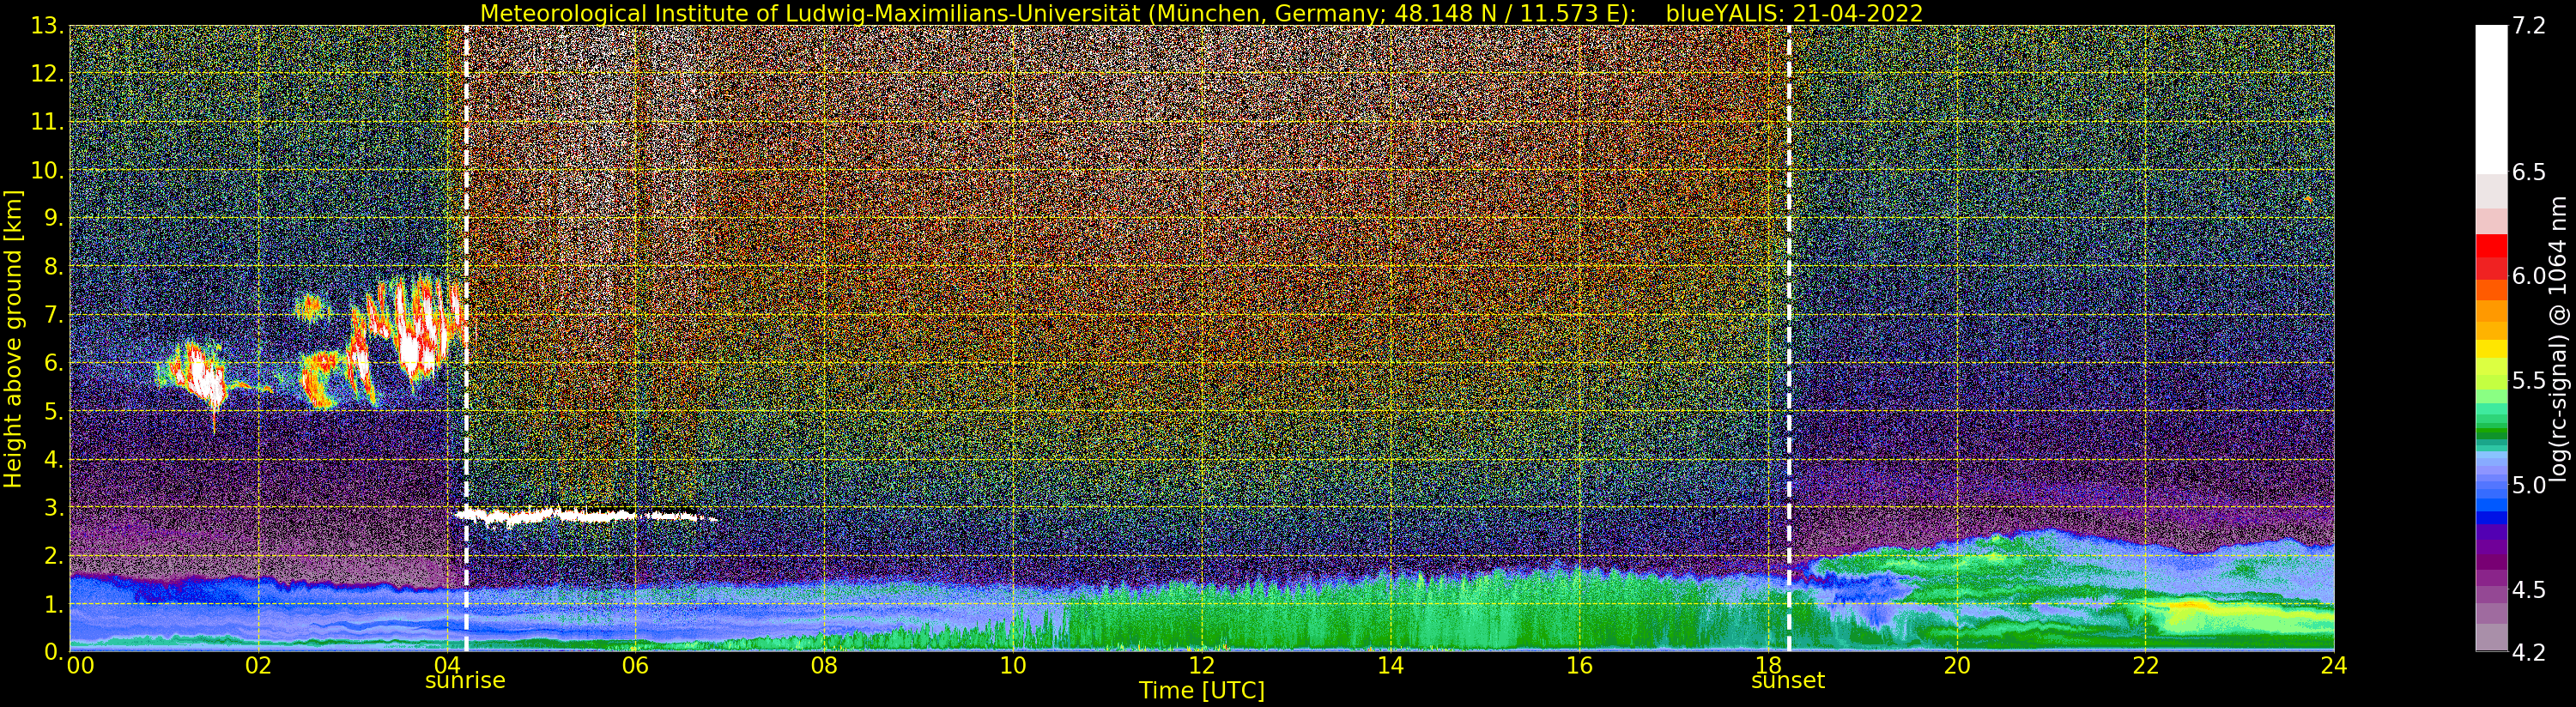Click the '22' tick on the time axis
The image size is (2576, 707).
[x=2145, y=666]
